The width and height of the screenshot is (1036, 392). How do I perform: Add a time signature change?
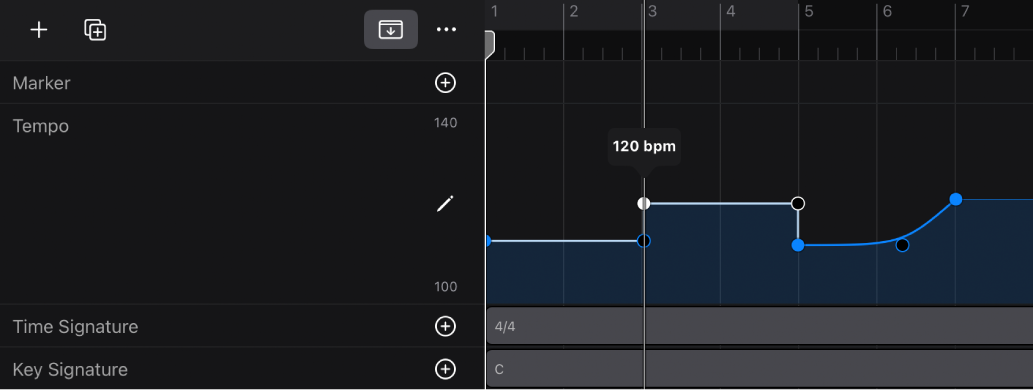[445, 327]
